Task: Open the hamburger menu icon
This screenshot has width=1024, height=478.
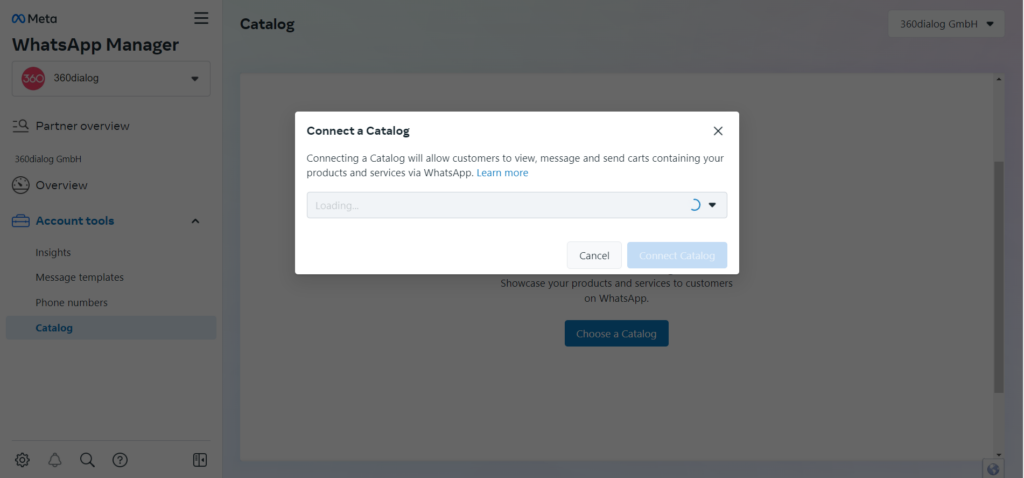Action: click(x=201, y=18)
